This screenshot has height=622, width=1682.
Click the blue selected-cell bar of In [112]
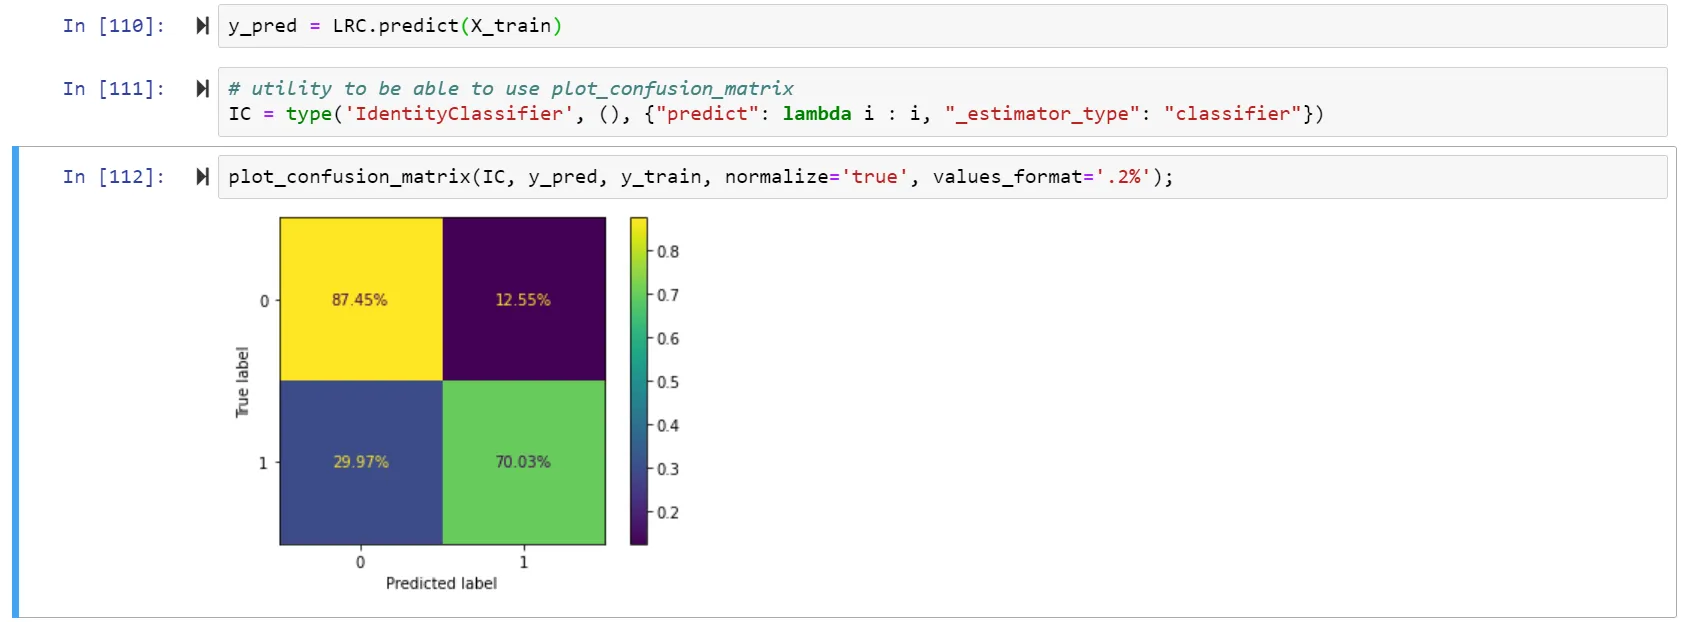15,382
